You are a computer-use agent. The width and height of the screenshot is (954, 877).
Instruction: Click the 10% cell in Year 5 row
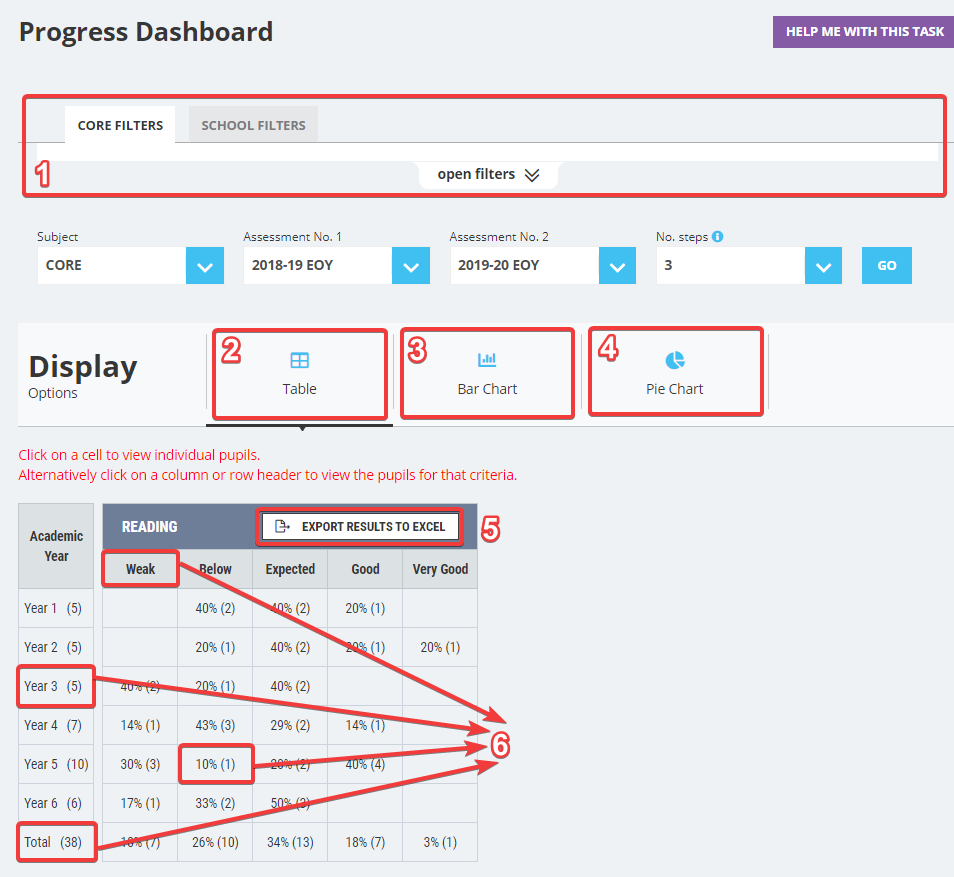point(215,763)
